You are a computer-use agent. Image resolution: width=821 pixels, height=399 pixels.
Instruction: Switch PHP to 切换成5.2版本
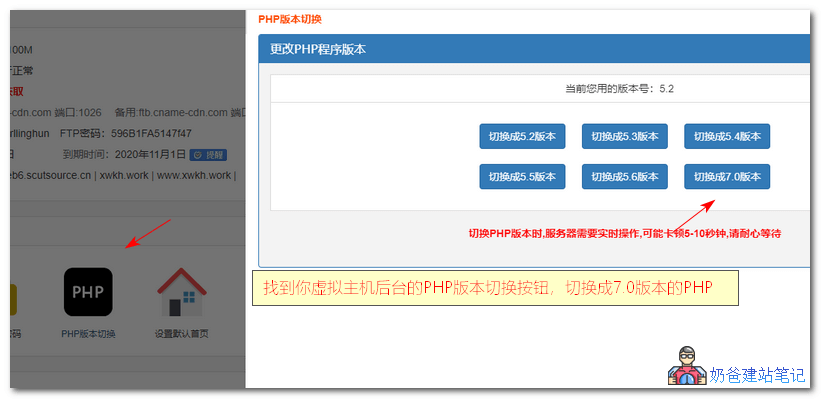(522, 136)
